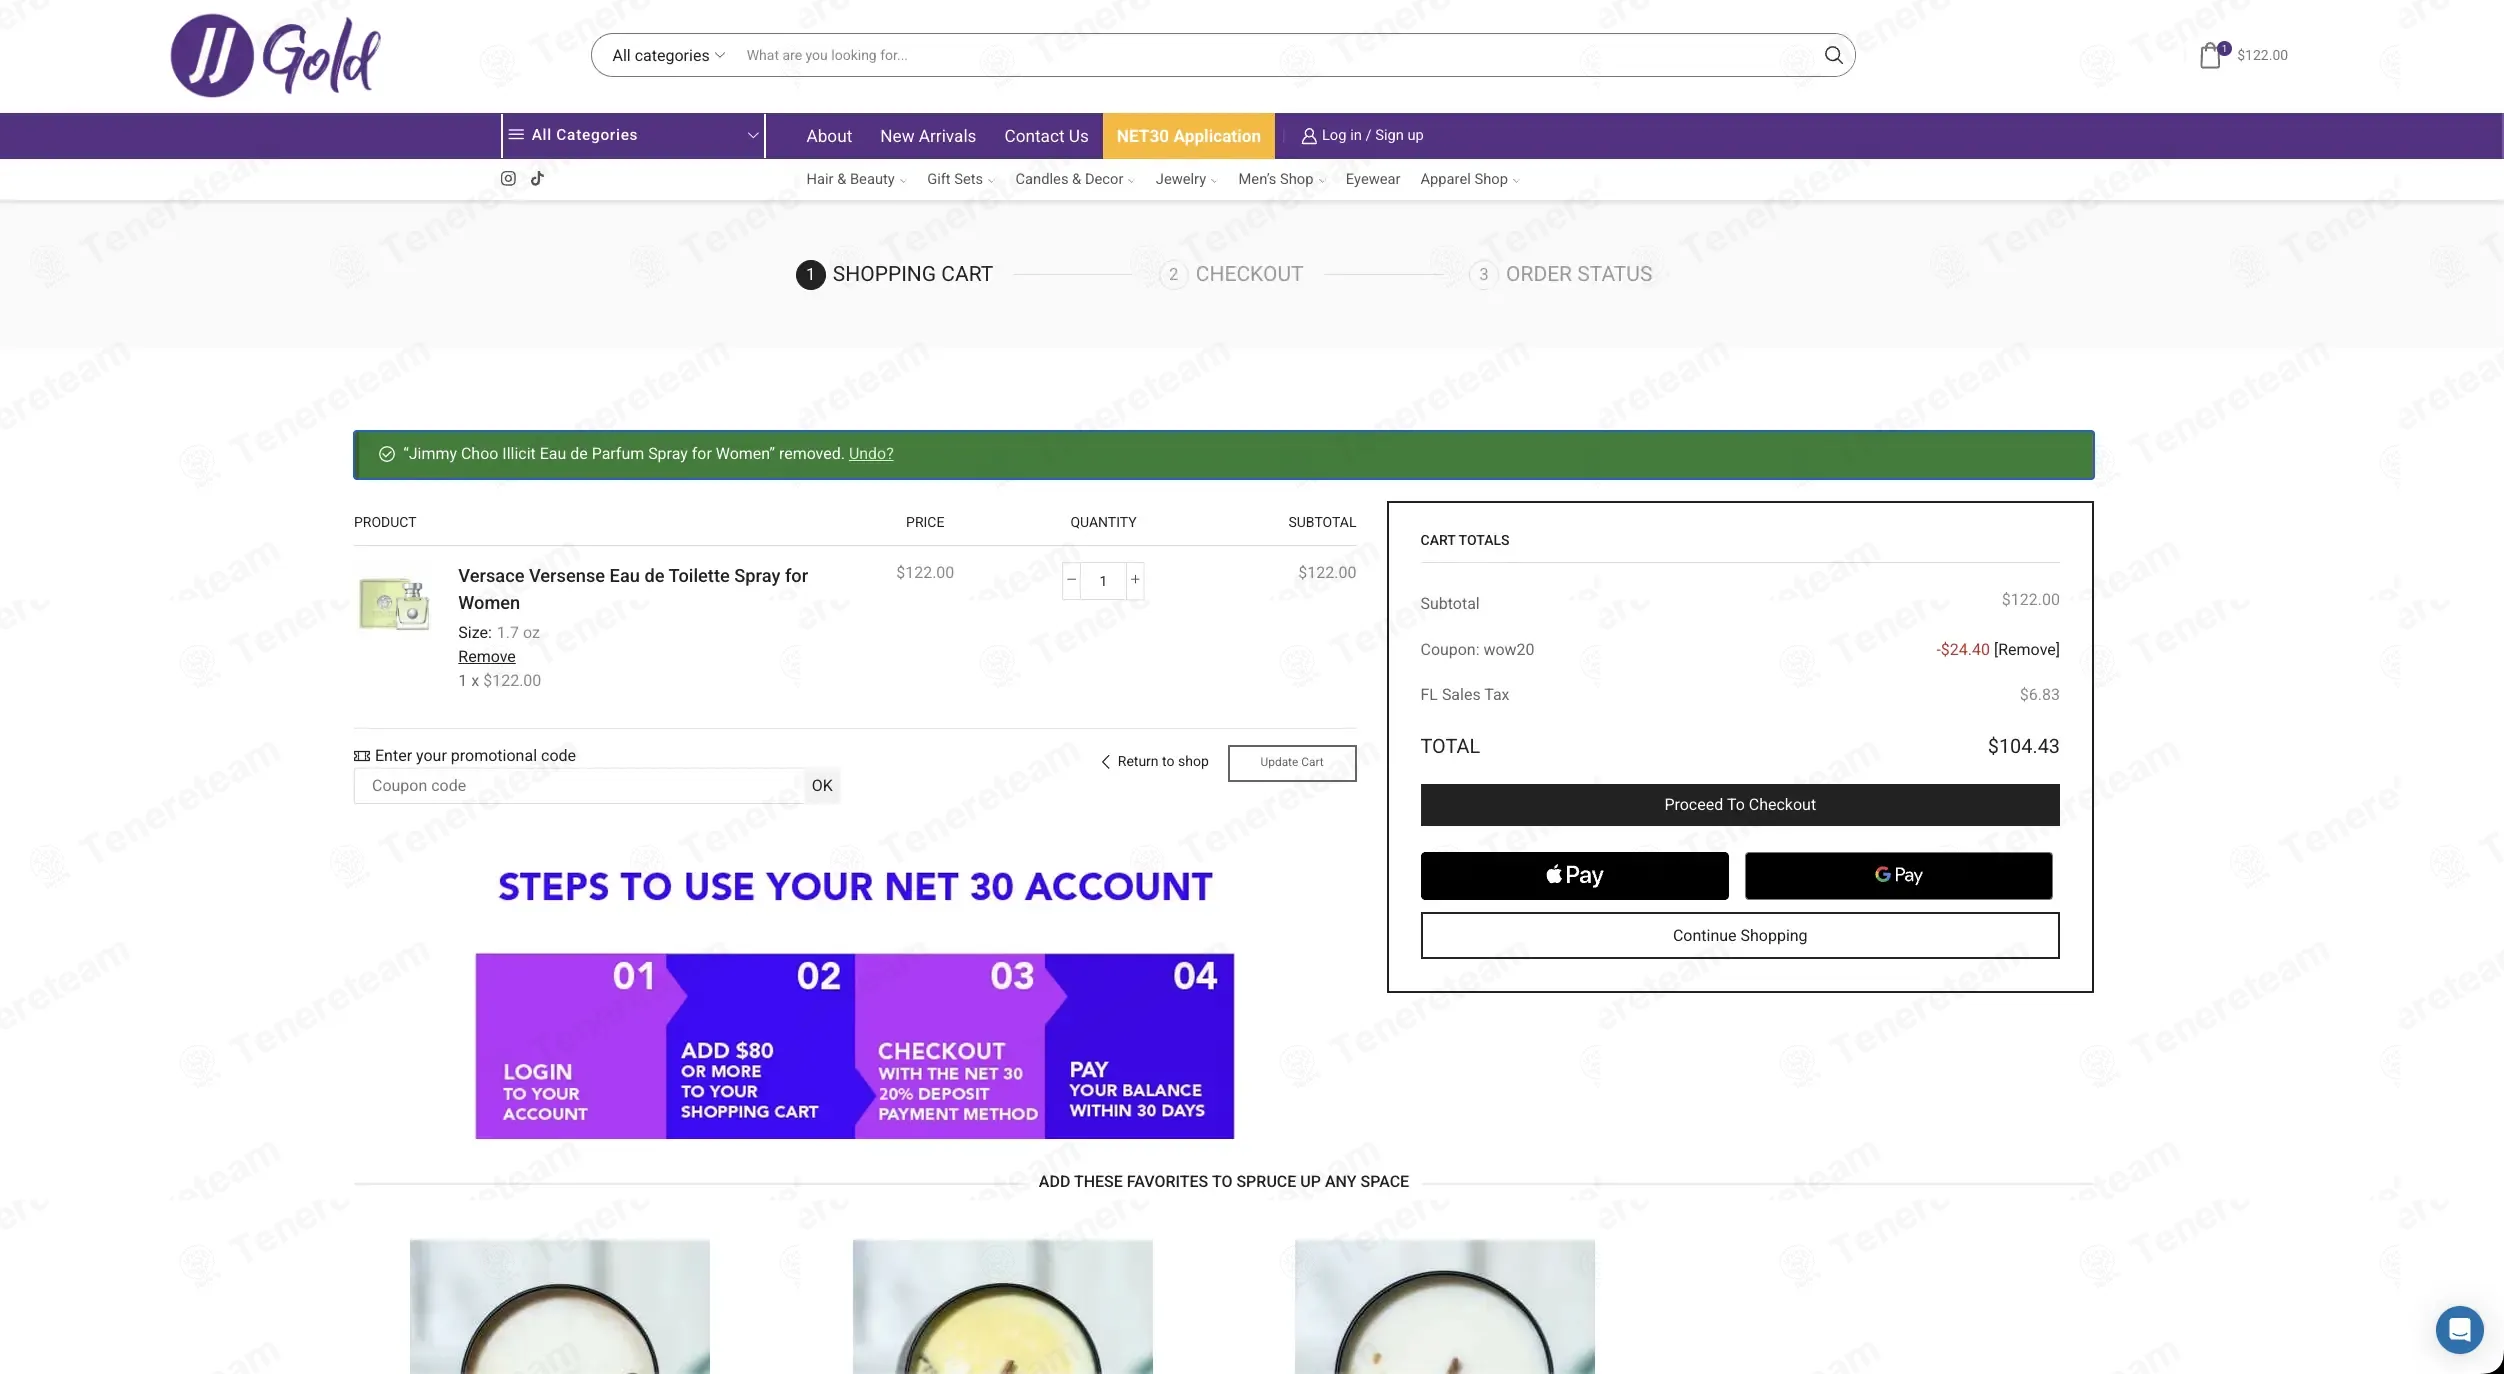Click Return to shop

pos(1154,762)
